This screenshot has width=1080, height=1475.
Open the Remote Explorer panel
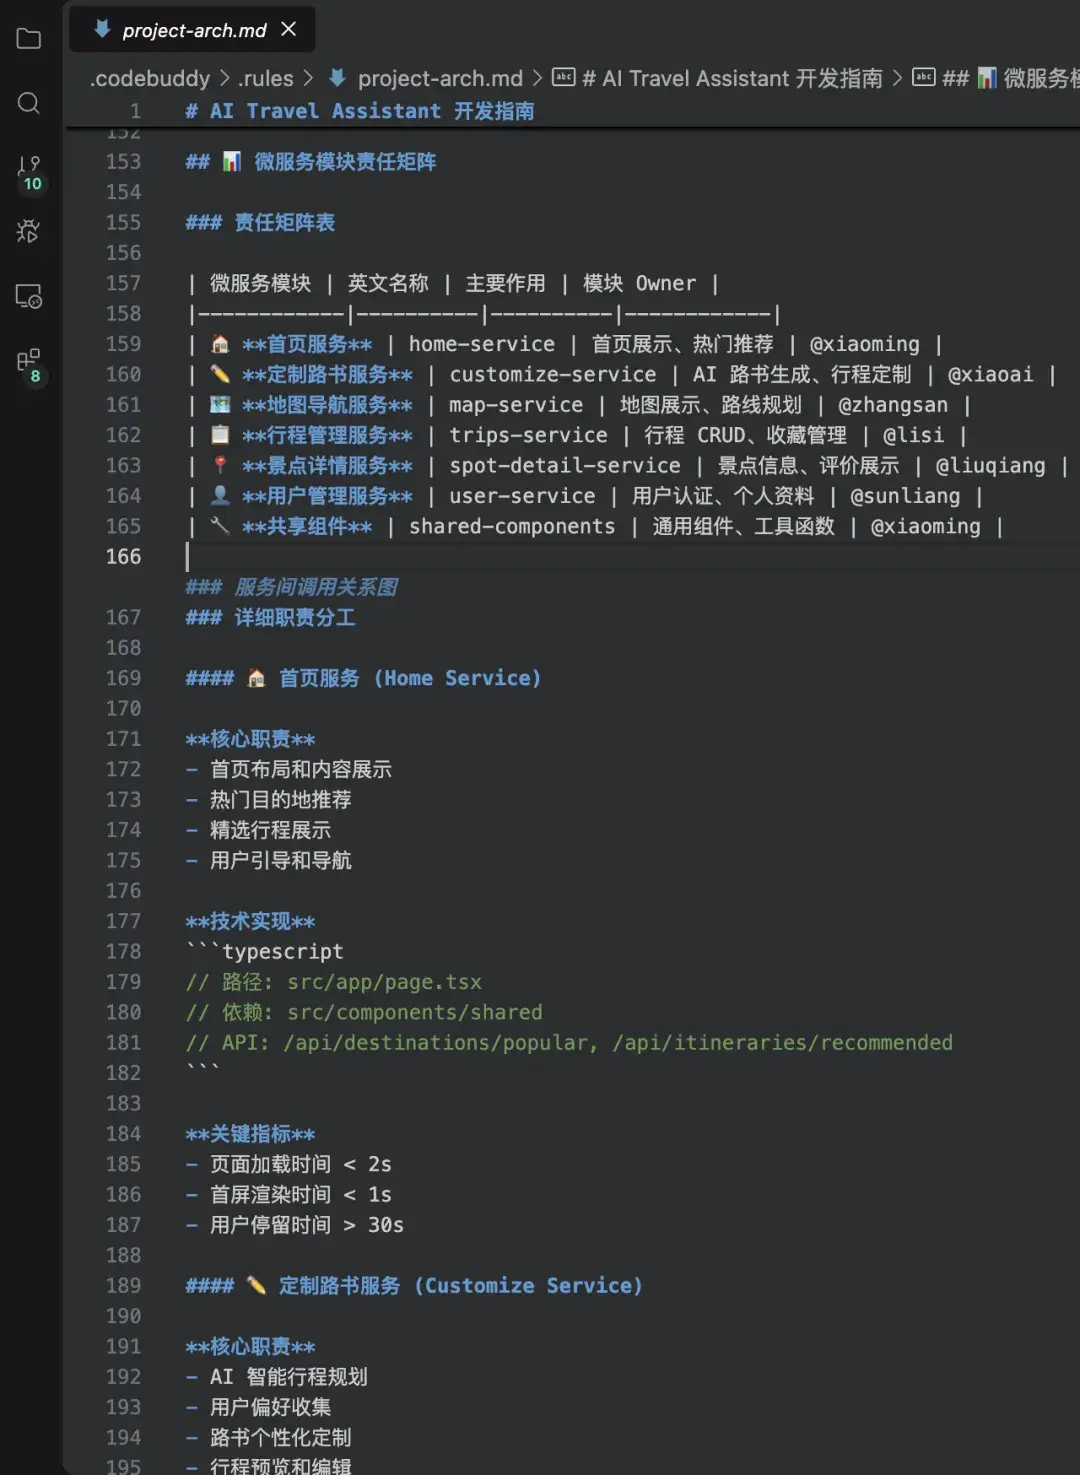28,298
